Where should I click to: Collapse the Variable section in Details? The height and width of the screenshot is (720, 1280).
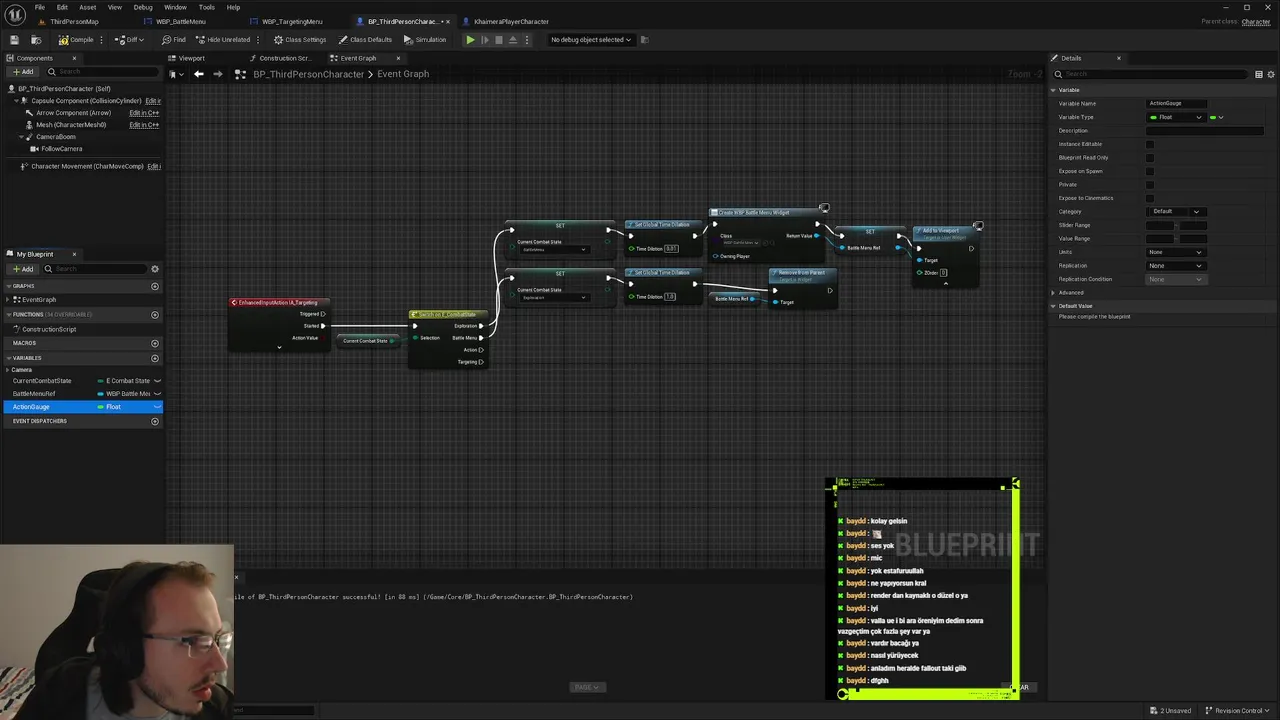pyautogui.click(x=1053, y=90)
